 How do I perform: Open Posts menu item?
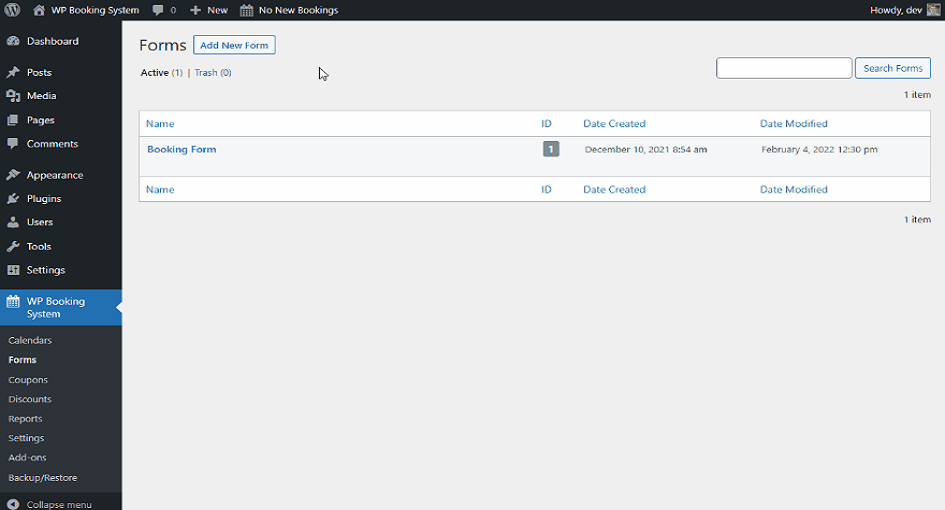point(39,72)
